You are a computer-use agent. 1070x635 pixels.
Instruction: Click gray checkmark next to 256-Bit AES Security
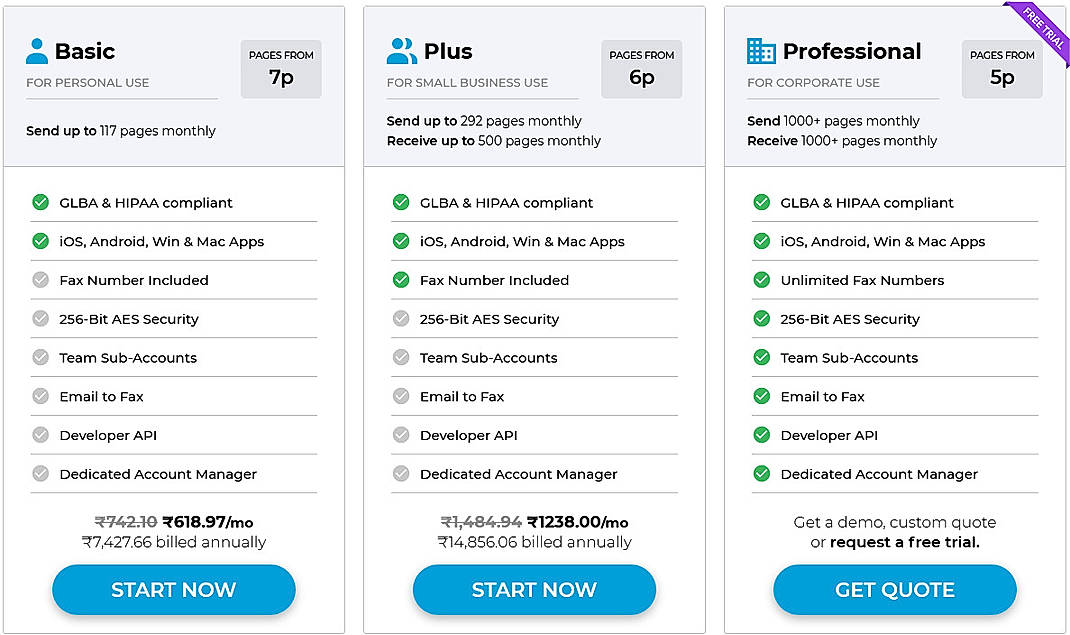pyautogui.click(x=40, y=318)
